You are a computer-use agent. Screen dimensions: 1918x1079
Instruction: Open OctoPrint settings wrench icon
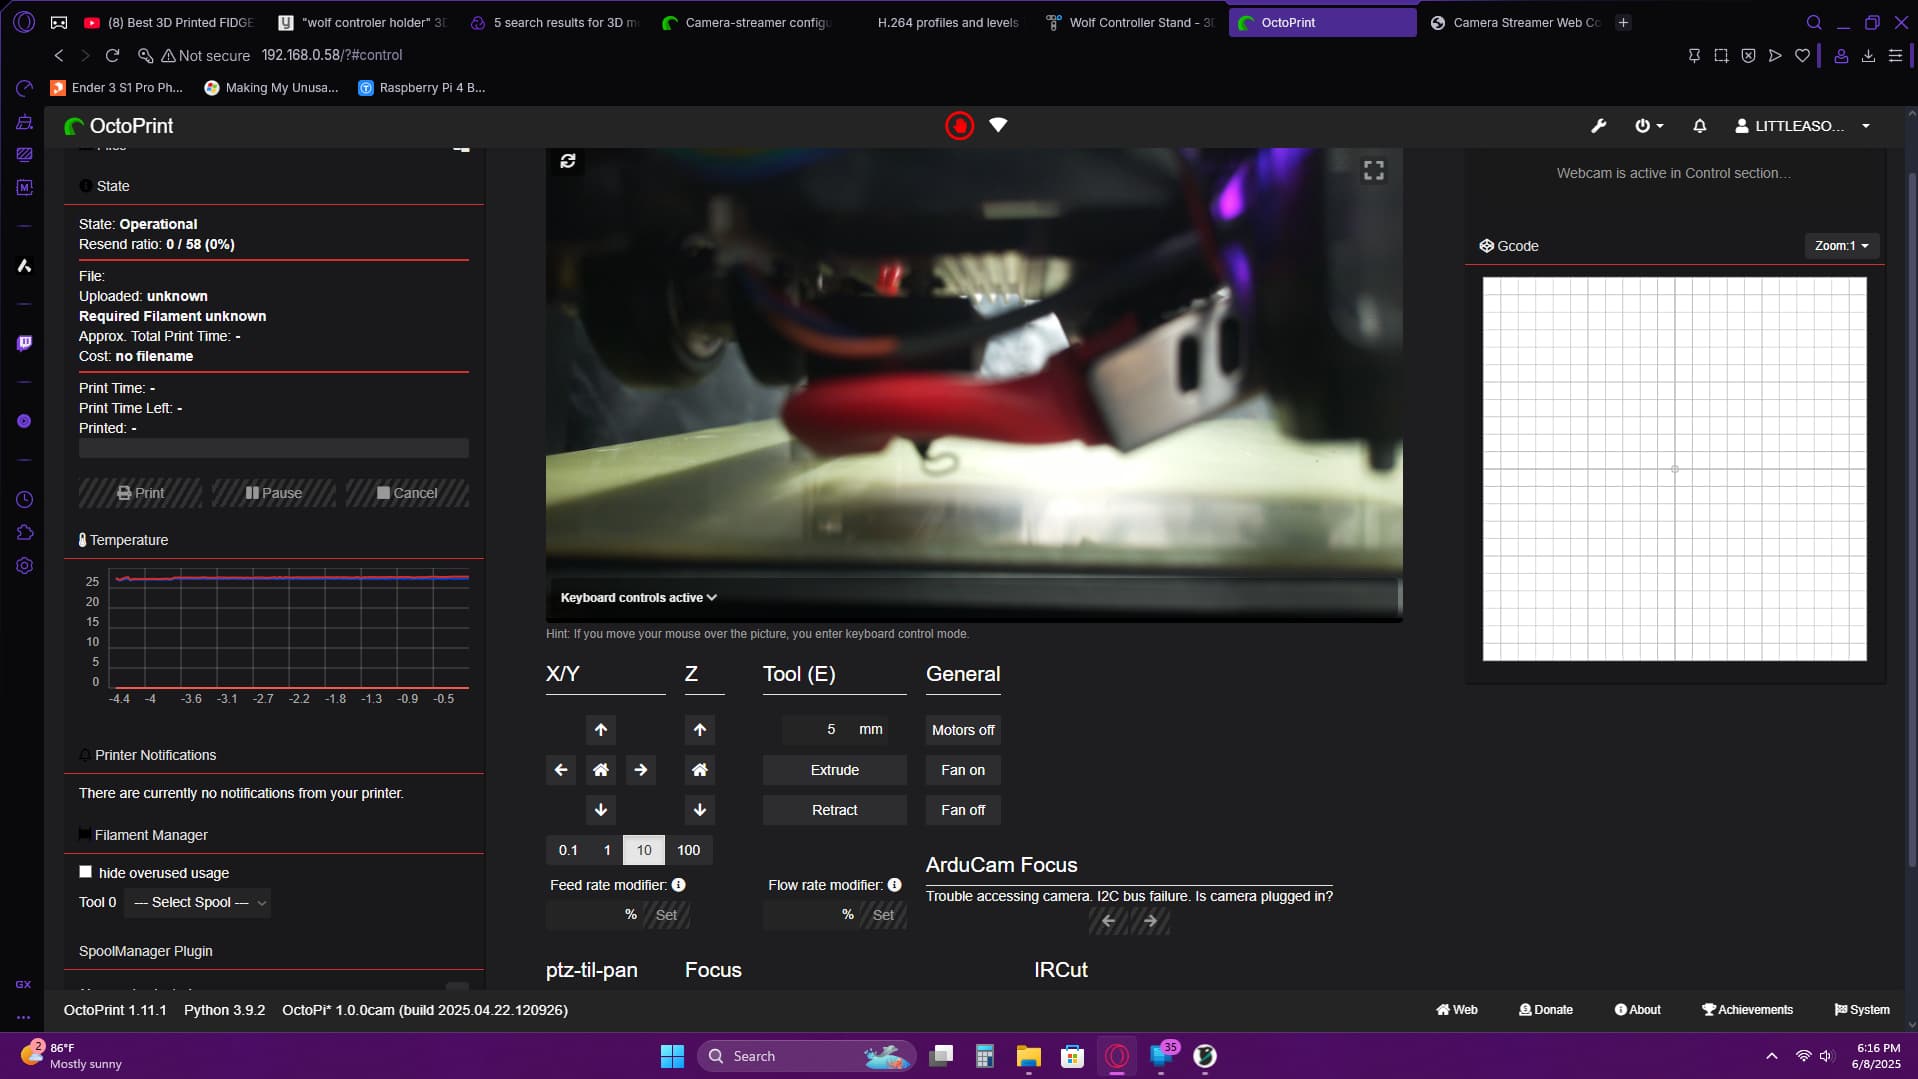[x=1597, y=125]
